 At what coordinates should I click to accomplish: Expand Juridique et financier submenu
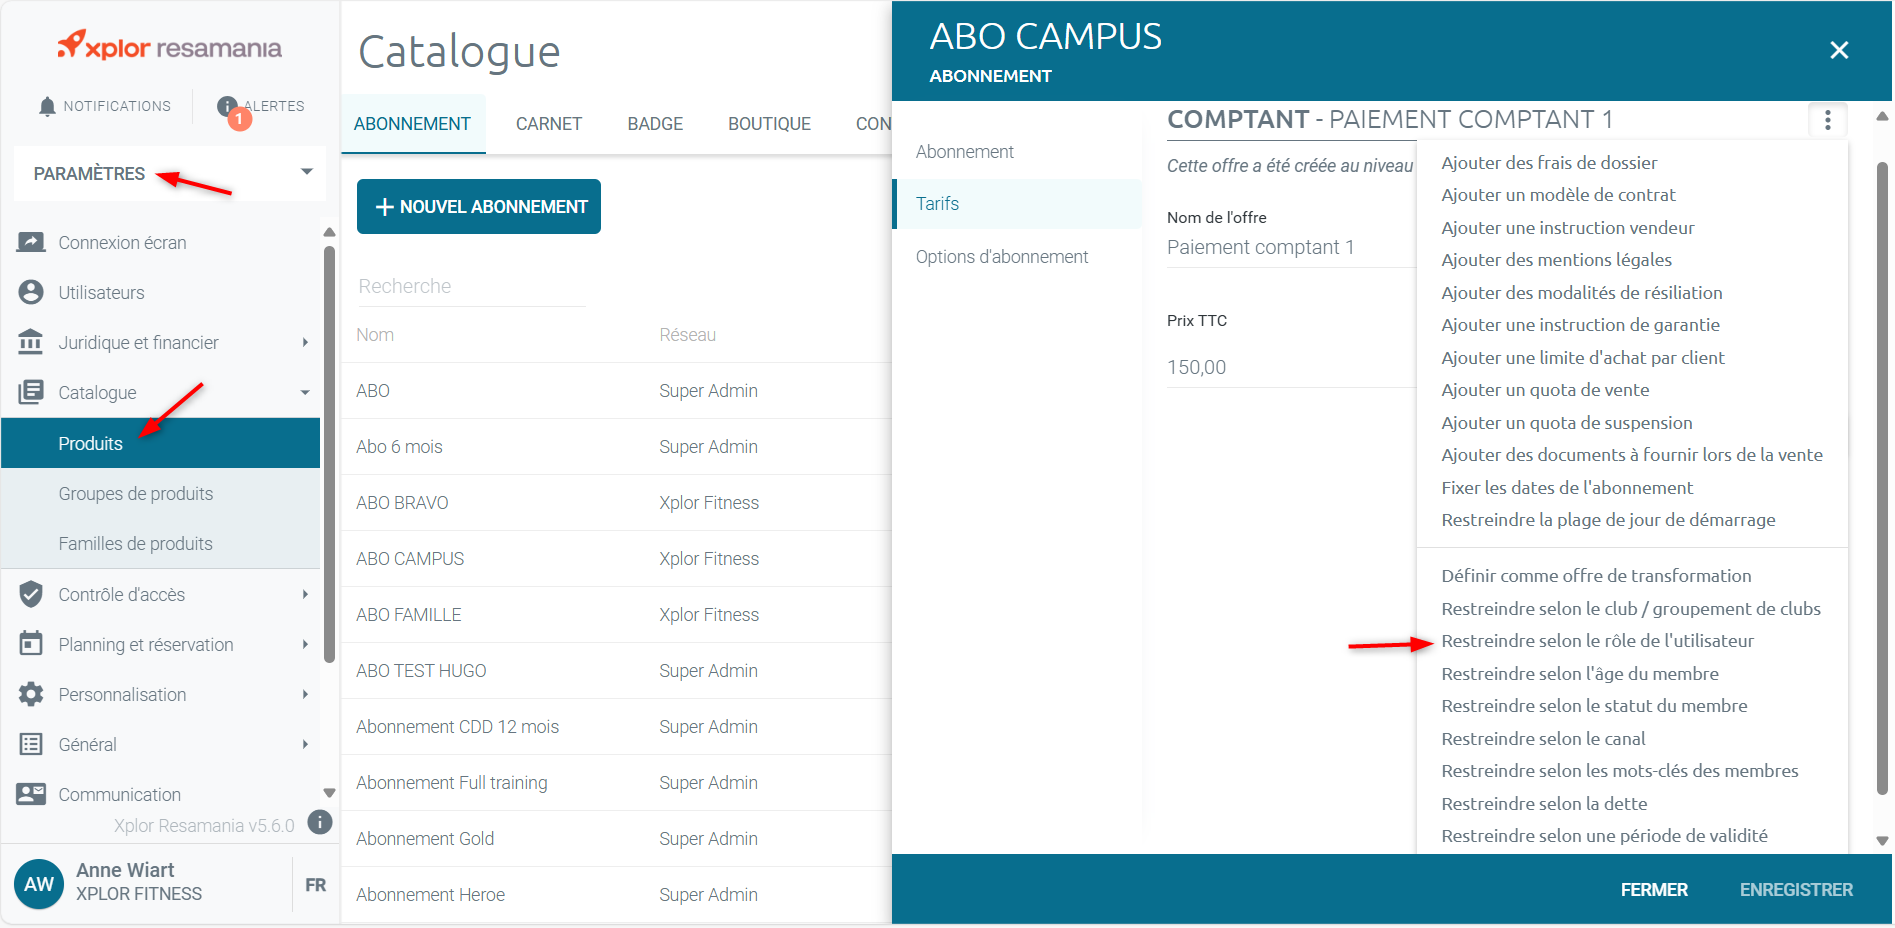[305, 342]
